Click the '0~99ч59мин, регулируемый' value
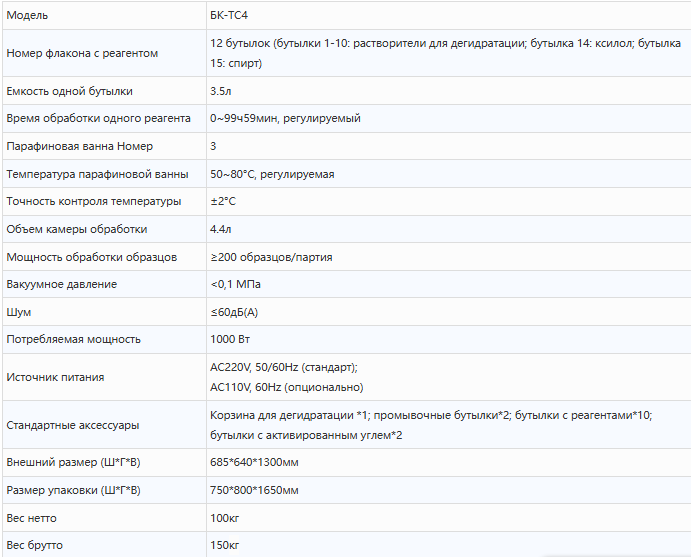The image size is (691, 557). click(285, 119)
